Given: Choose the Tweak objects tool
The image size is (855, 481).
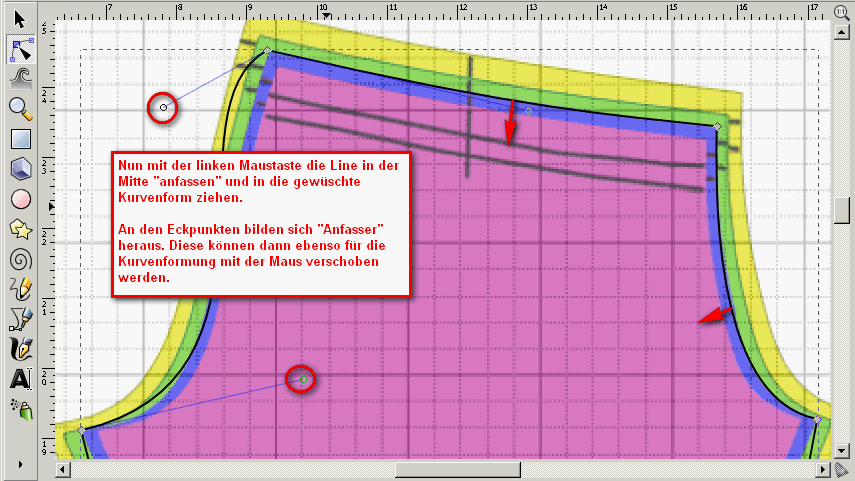Looking at the screenshot, I should coord(19,77).
